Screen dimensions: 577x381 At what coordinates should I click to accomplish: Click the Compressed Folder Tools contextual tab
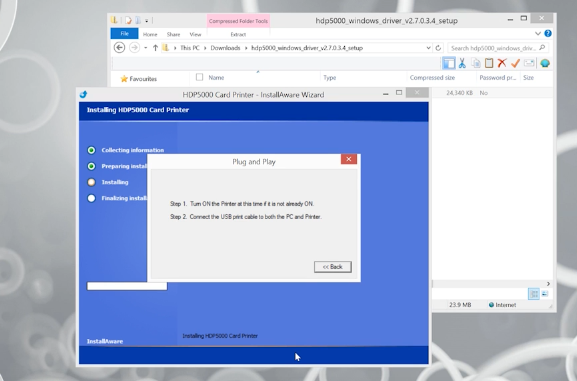(x=238, y=21)
